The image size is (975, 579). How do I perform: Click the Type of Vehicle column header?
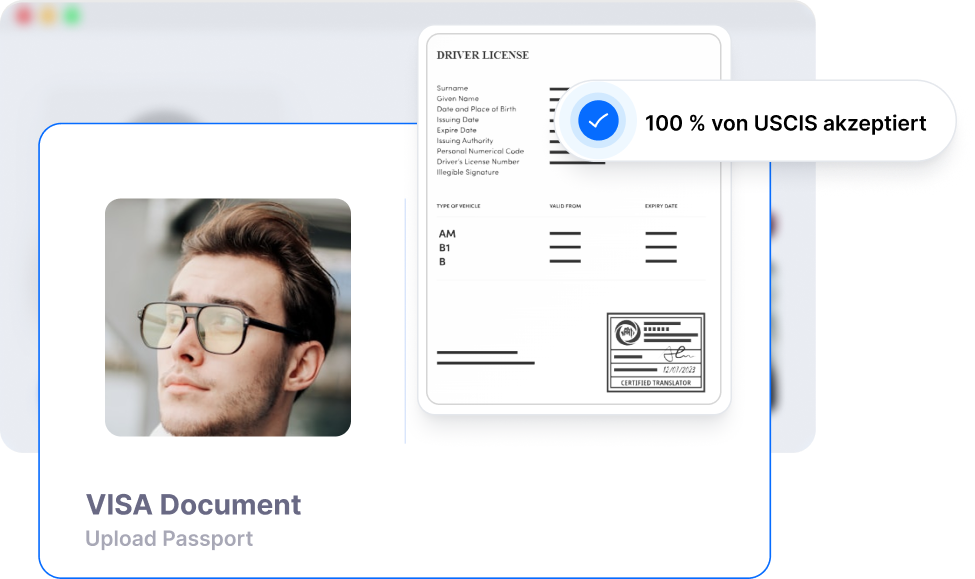(x=458, y=206)
